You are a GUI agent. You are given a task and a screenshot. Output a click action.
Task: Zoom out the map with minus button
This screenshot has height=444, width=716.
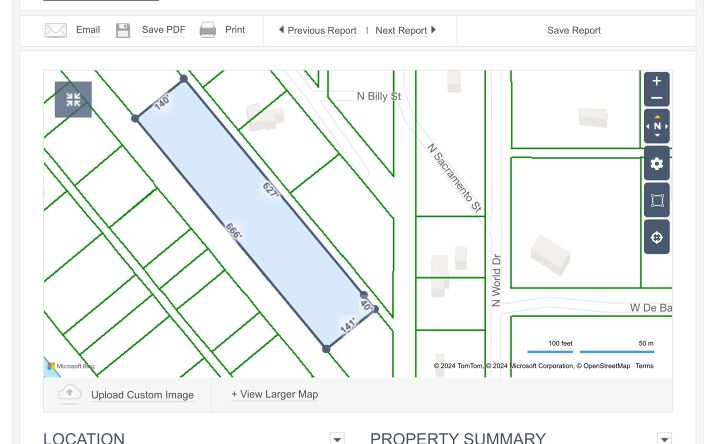click(657, 98)
